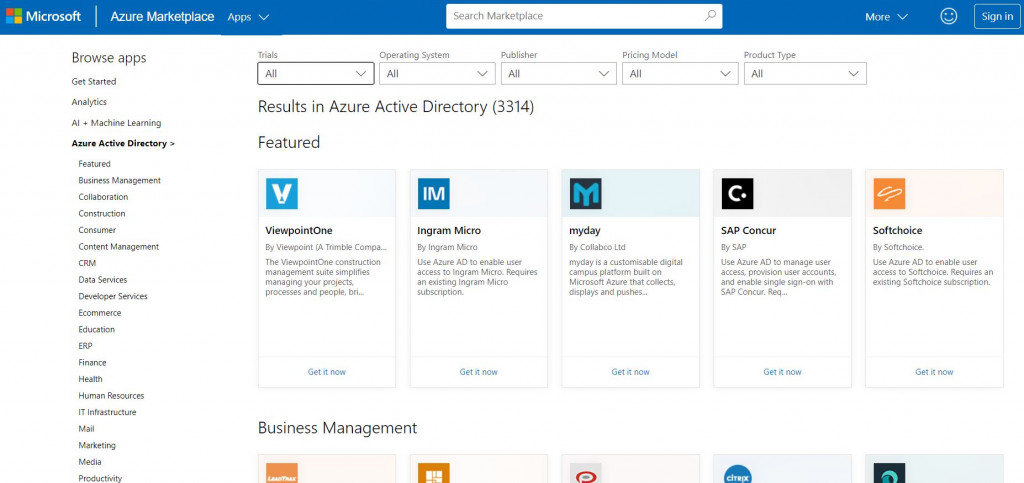
Task: Expand the Apps menu in header
Action: 248,17
